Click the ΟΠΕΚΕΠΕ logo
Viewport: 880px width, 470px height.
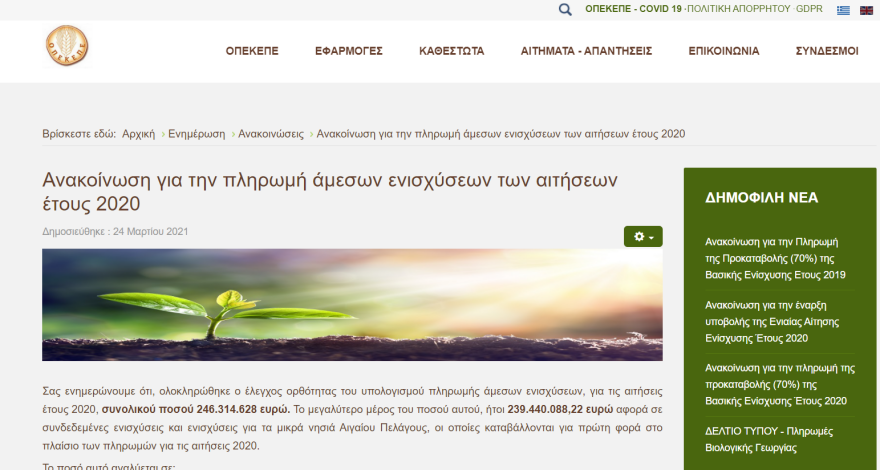point(67,48)
